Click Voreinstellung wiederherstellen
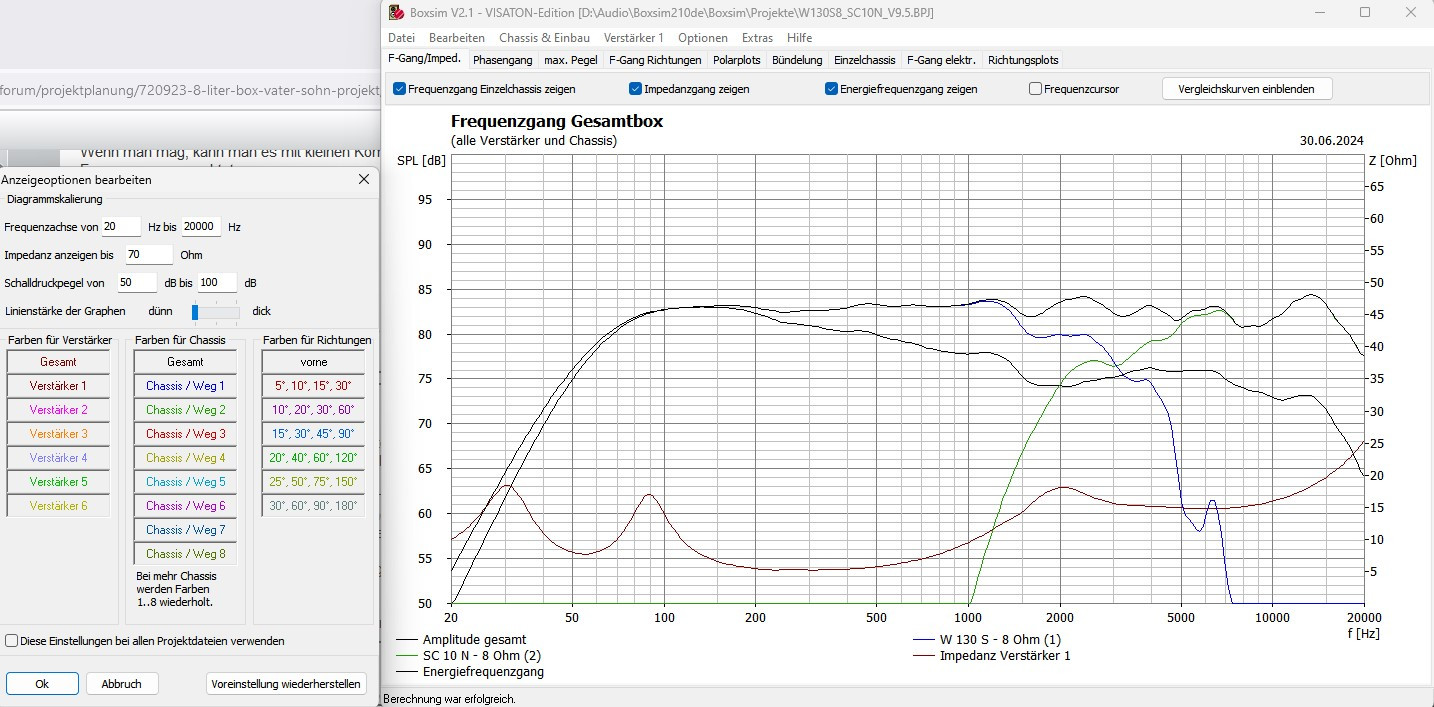The height and width of the screenshot is (707, 1434). (x=286, y=683)
